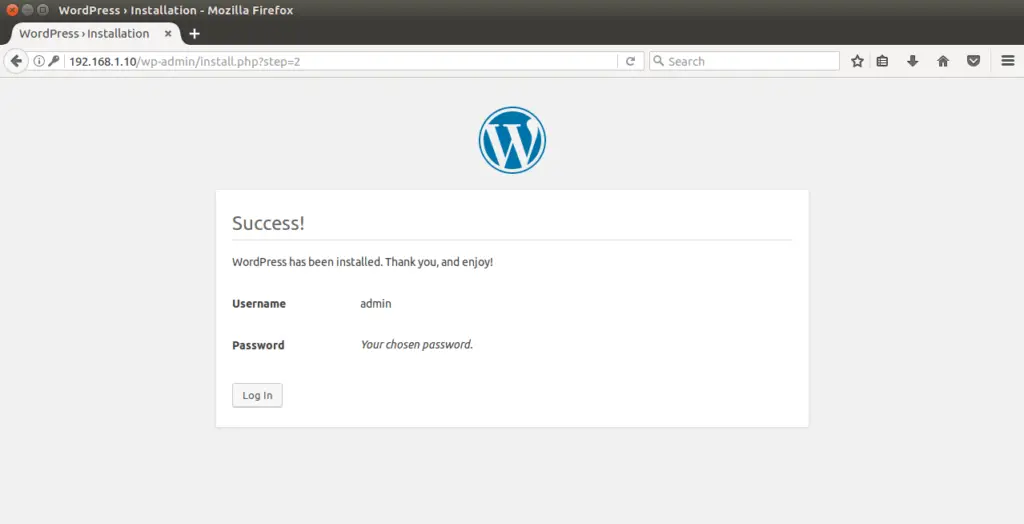Select the WordPress › Installation tab
This screenshot has width=1024, height=524.
pyautogui.click(x=96, y=34)
